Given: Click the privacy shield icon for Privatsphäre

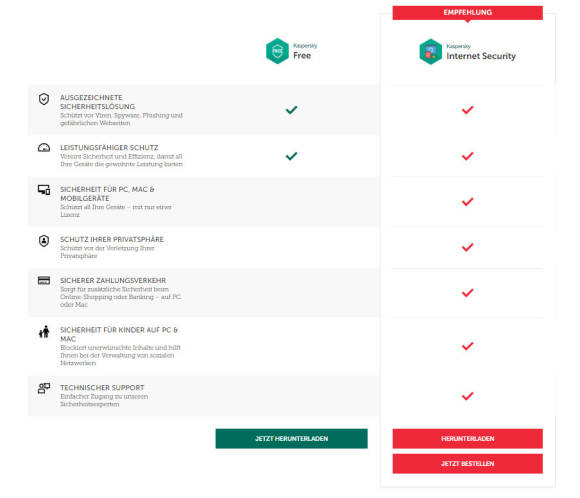Looking at the screenshot, I should click(x=44, y=241).
